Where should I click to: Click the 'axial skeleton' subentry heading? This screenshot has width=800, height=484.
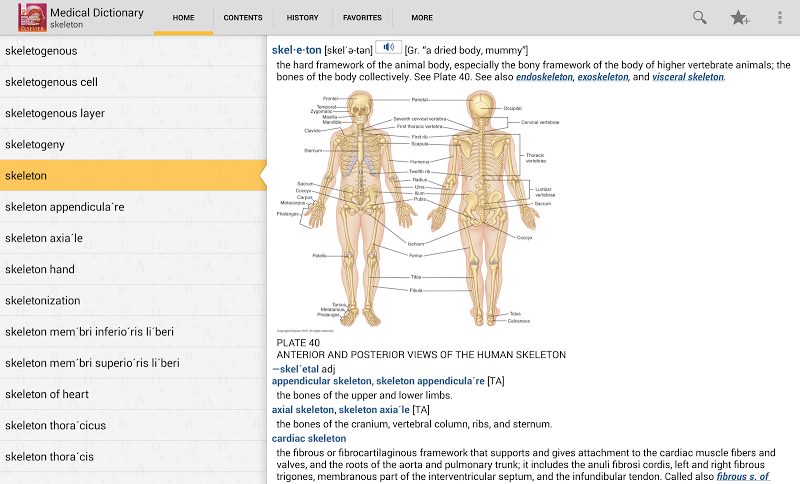303,410
